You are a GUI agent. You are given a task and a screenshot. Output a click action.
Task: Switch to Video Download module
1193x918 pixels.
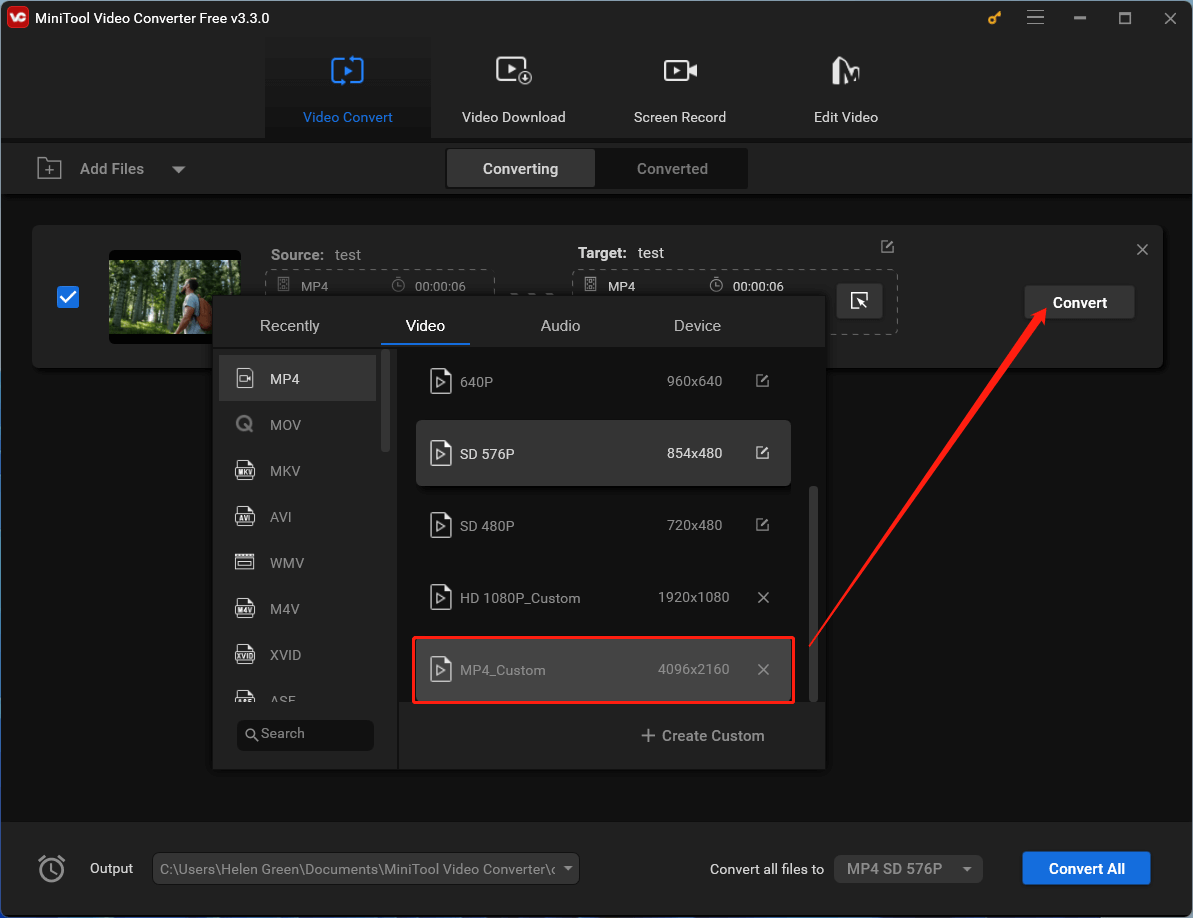[514, 89]
